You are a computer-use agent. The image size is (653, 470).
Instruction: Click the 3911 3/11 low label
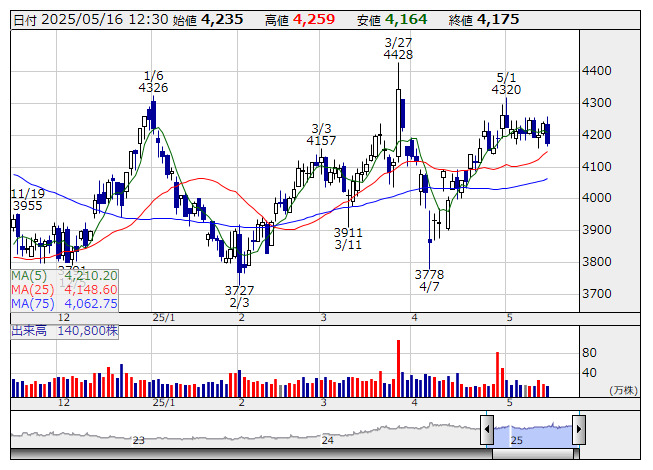click(348, 238)
